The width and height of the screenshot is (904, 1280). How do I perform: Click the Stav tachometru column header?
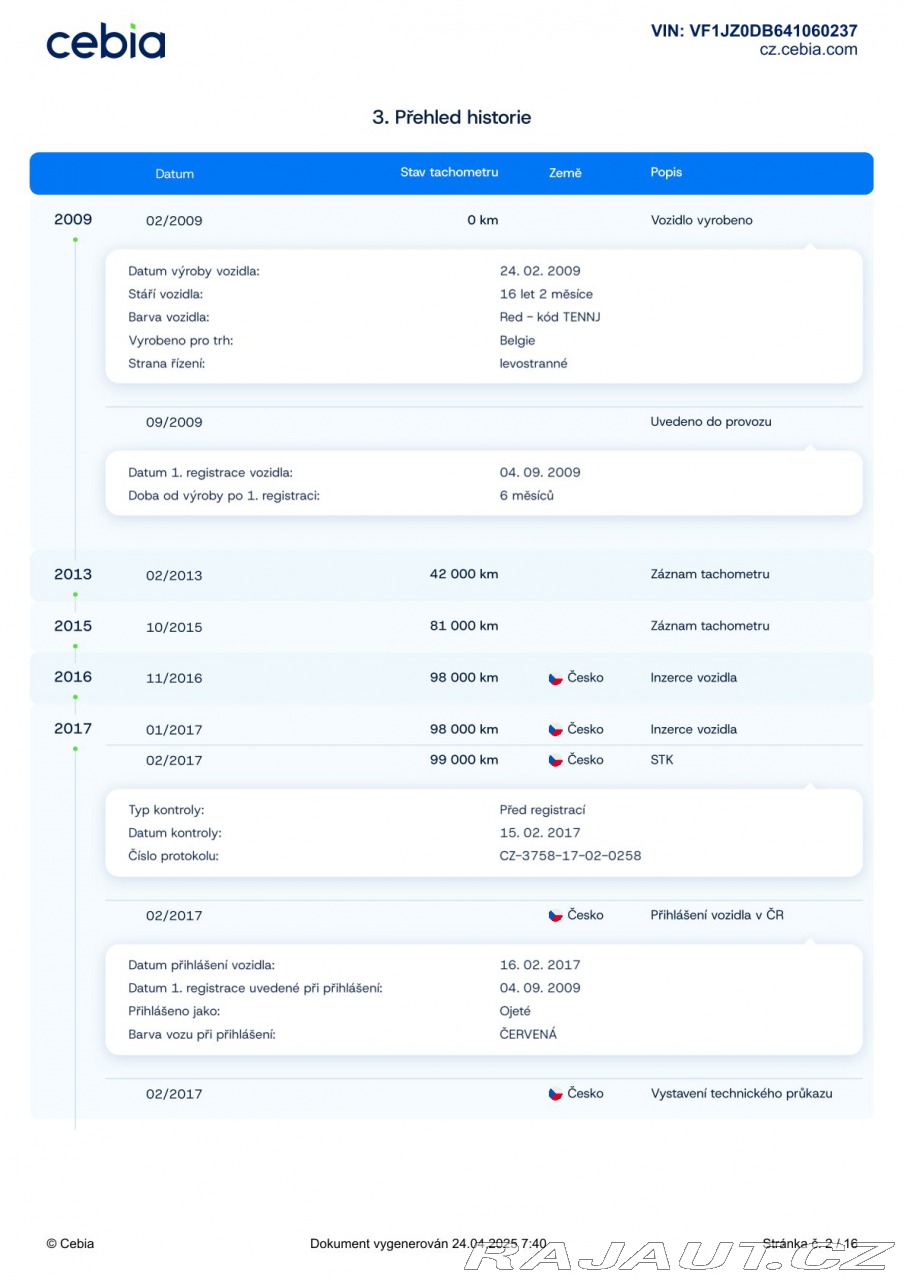(x=449, y=172)
